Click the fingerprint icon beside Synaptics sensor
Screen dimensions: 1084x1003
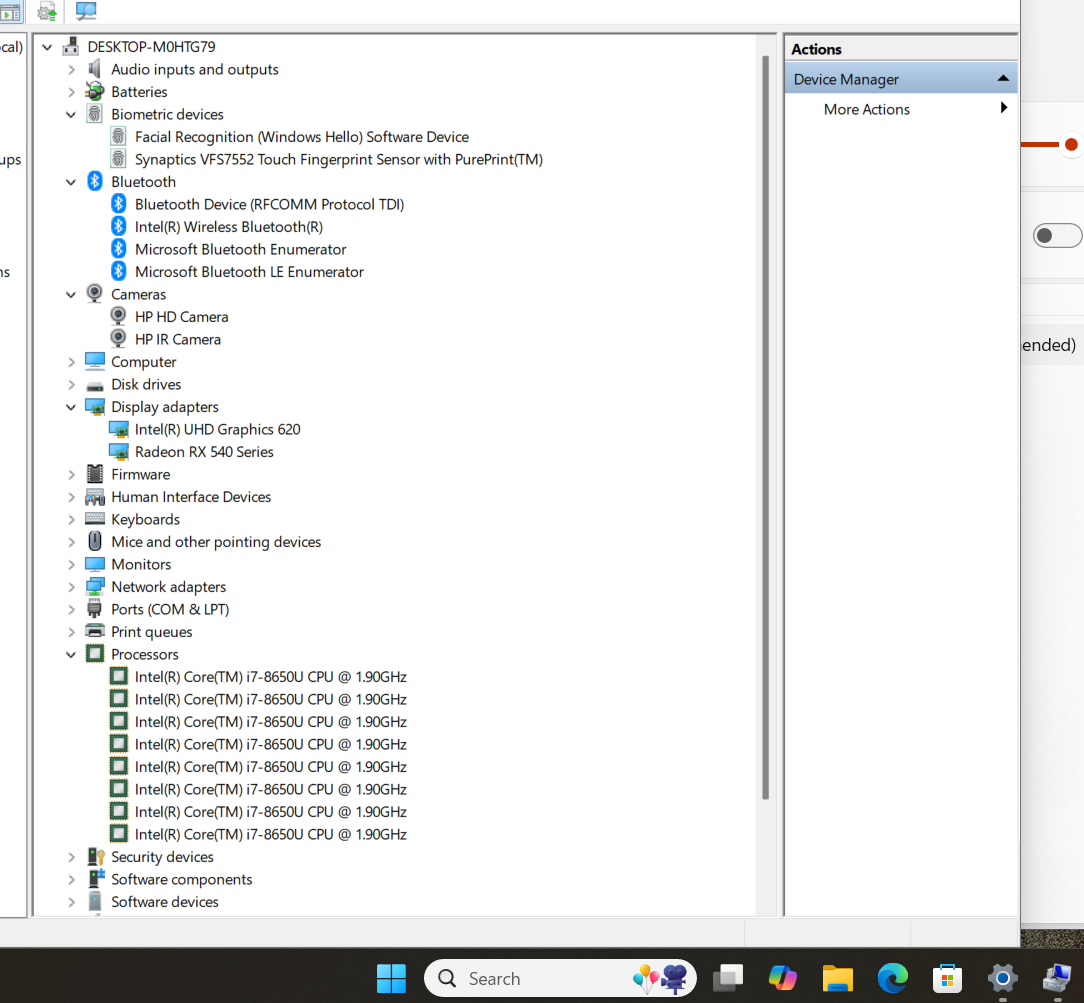point(118,159)
